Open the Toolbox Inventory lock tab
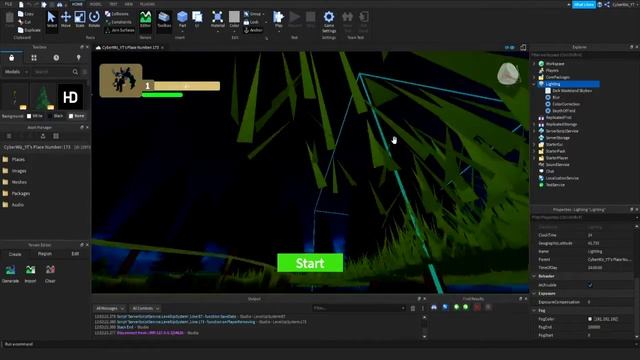Image resolution: width=640 pixels, height=360 pixels. pos(11,58)
